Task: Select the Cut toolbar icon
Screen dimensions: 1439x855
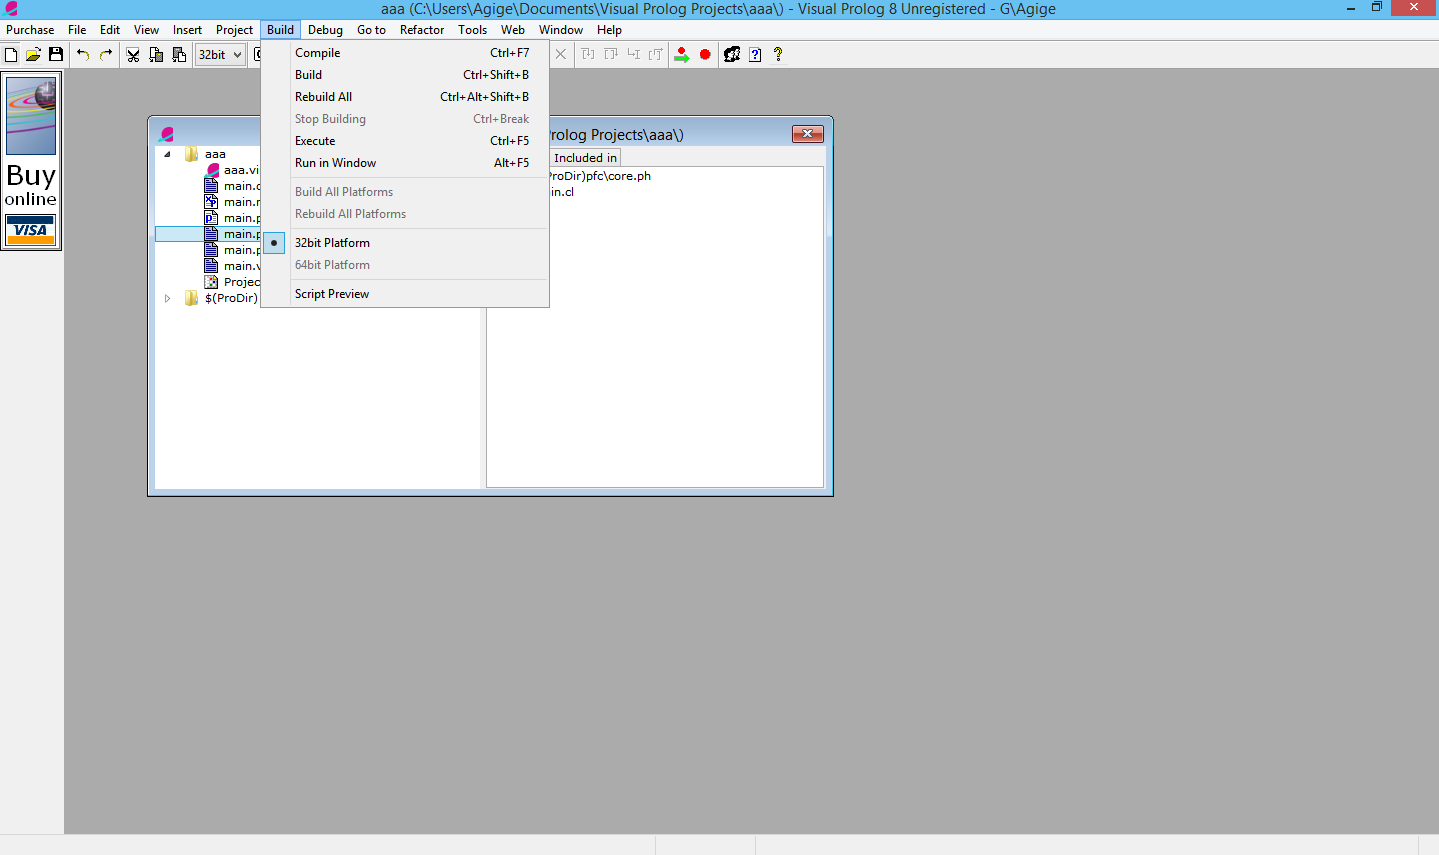Action: pos(133,54)
